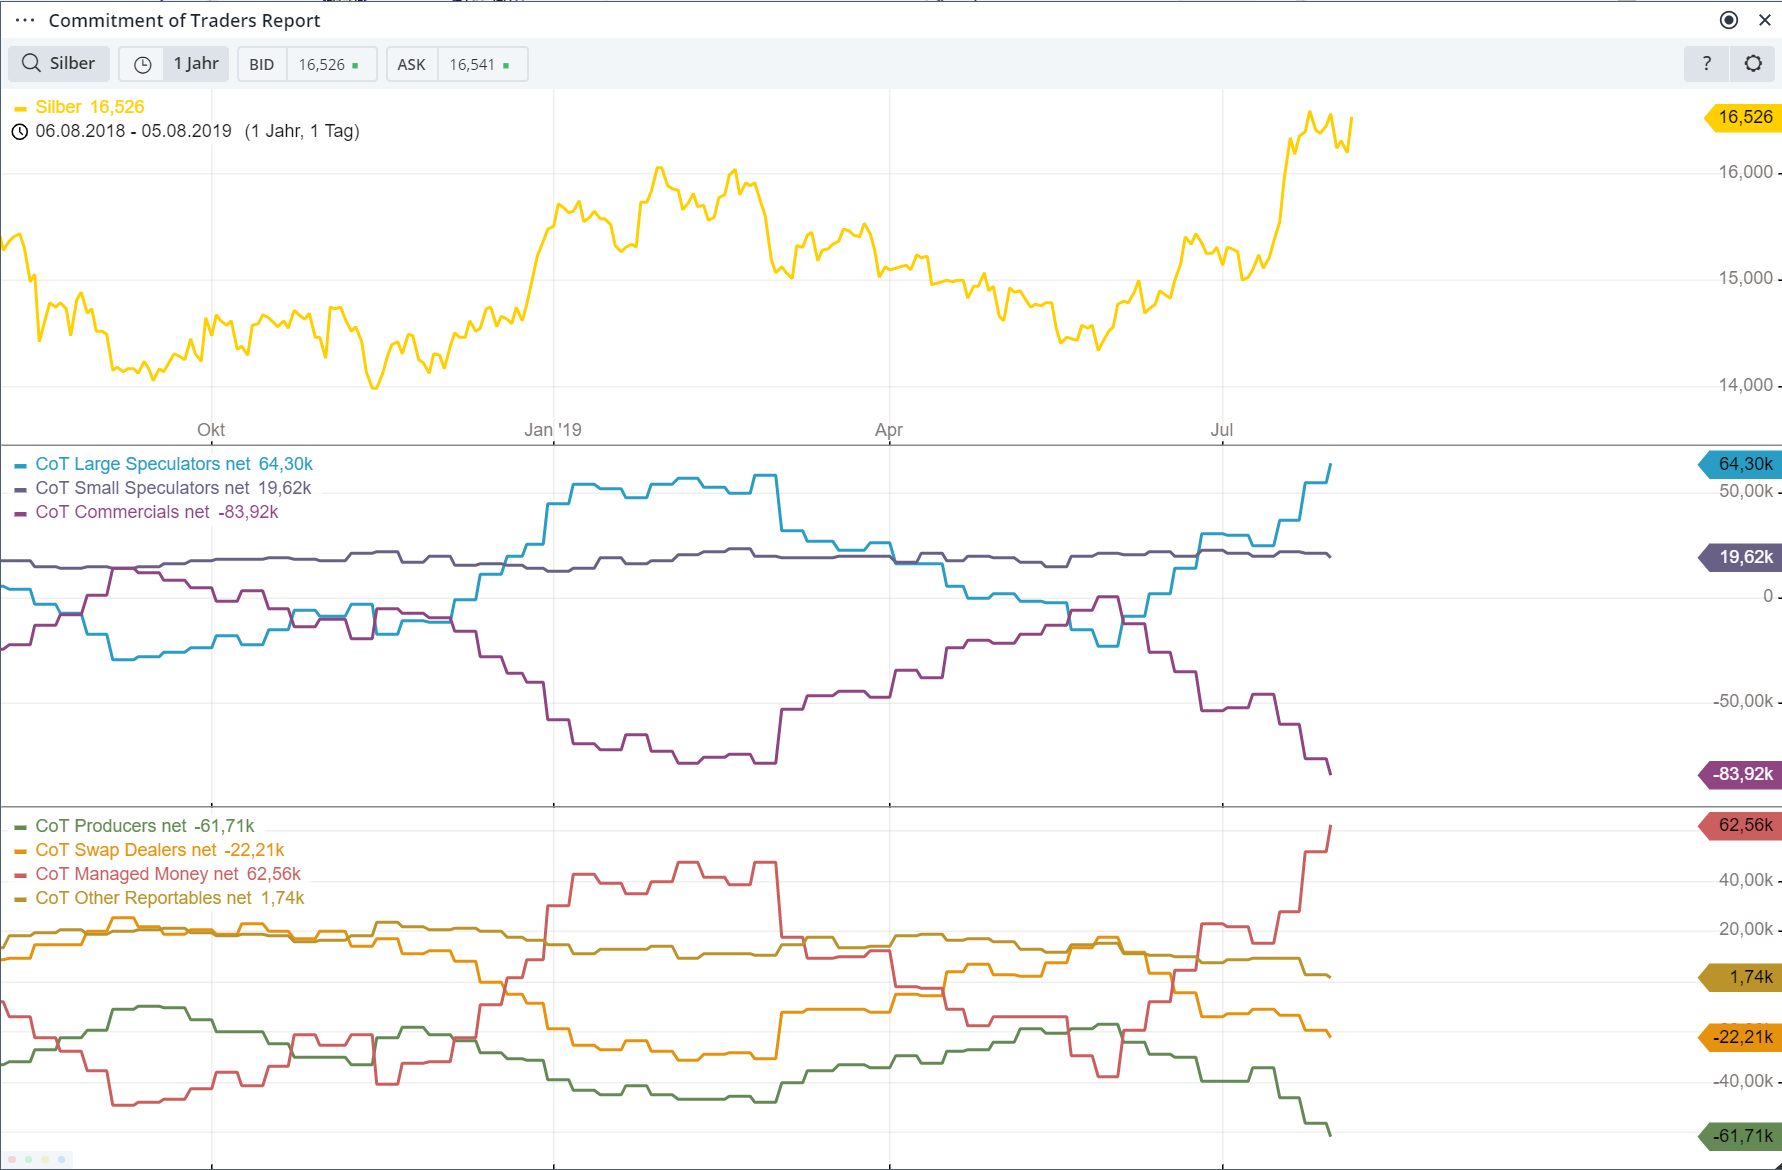This screenshot has height=1170, width=1782.
Task: Click the 40,00k axis label
Action: (x=1746, y=880)
